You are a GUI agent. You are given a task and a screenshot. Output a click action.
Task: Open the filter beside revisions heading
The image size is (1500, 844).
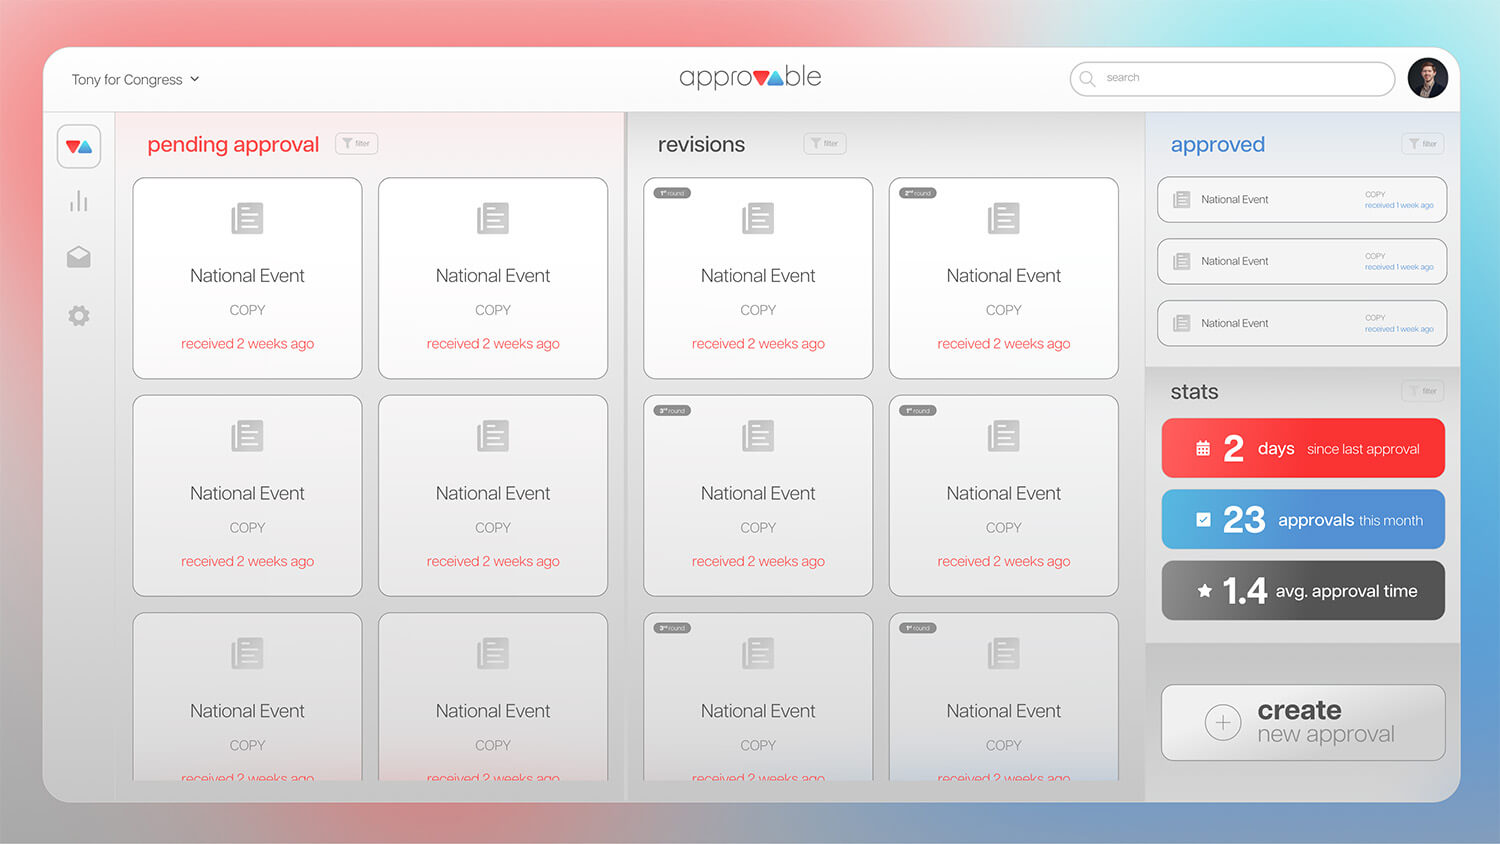click(825, 144)
